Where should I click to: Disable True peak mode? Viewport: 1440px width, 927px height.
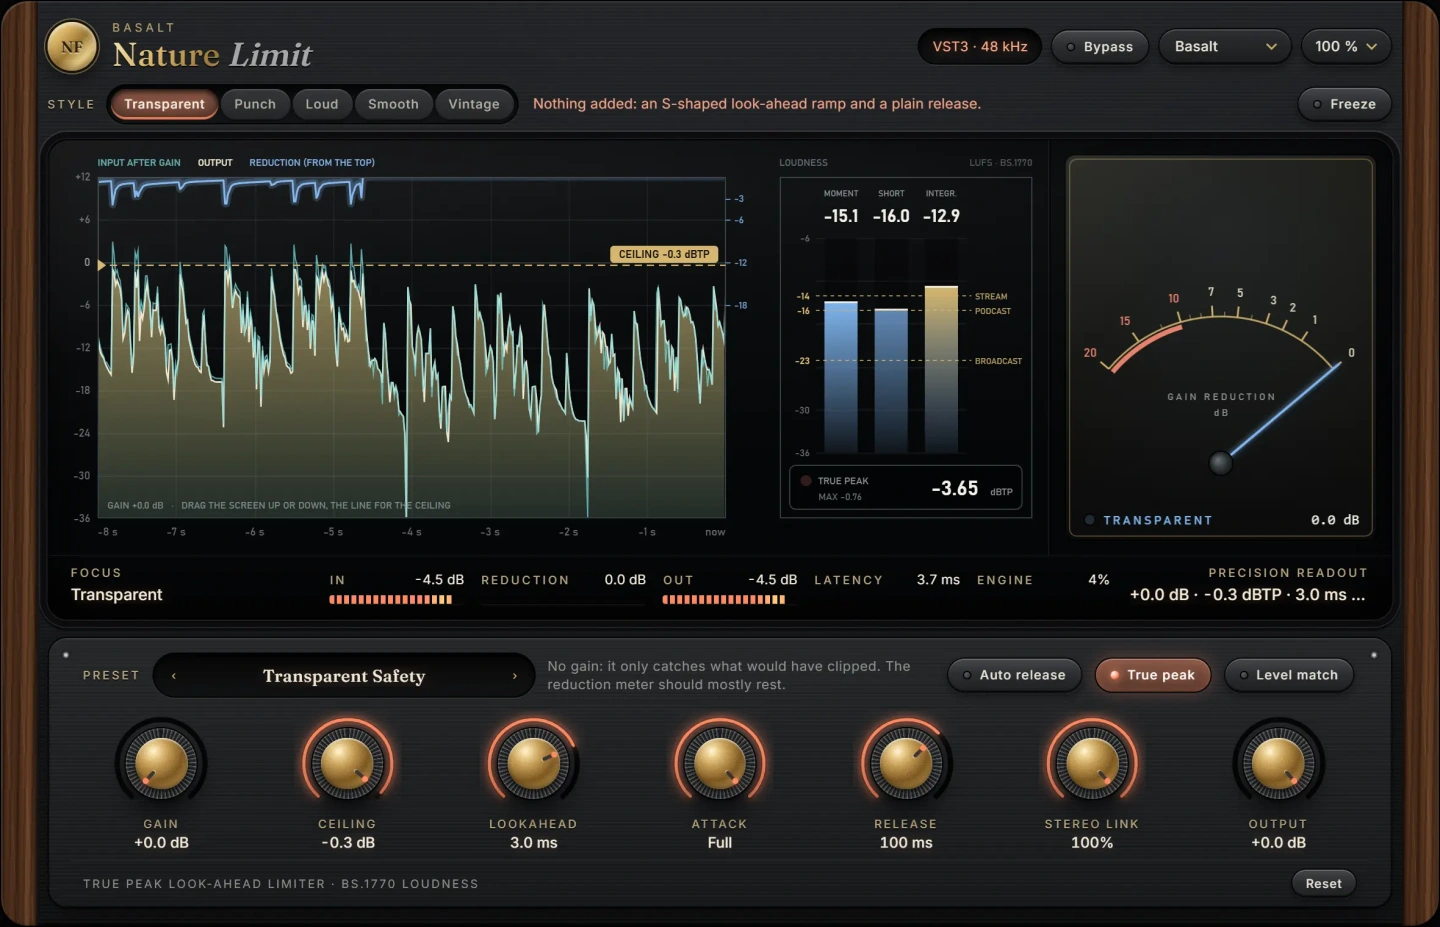1152,675
